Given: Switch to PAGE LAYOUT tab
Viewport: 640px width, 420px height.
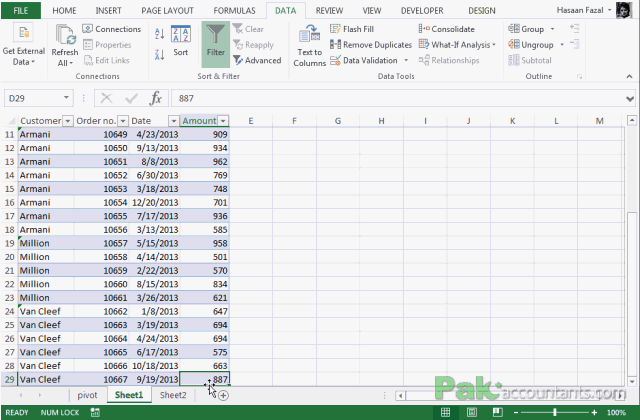Looking at the screenshot, I should (x=167, y=11).
